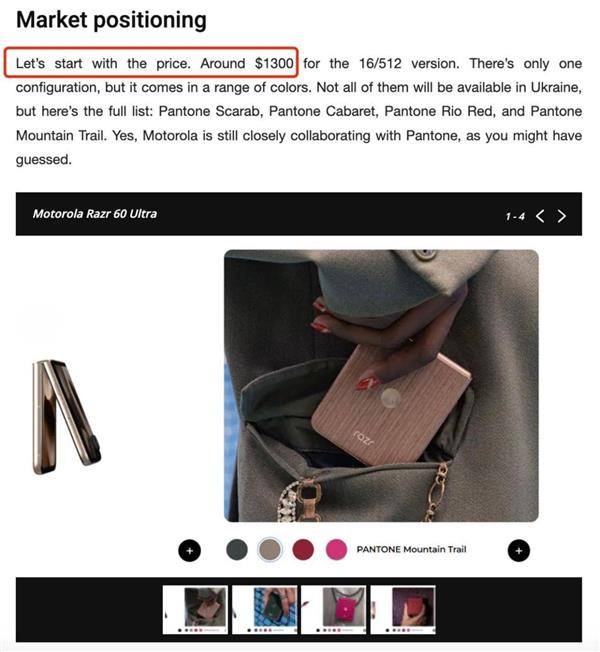This screenshot has width=600, height=652.
Task: Click the Motorola Razr 60 Ultra gallery title
Action: [95, 214]
